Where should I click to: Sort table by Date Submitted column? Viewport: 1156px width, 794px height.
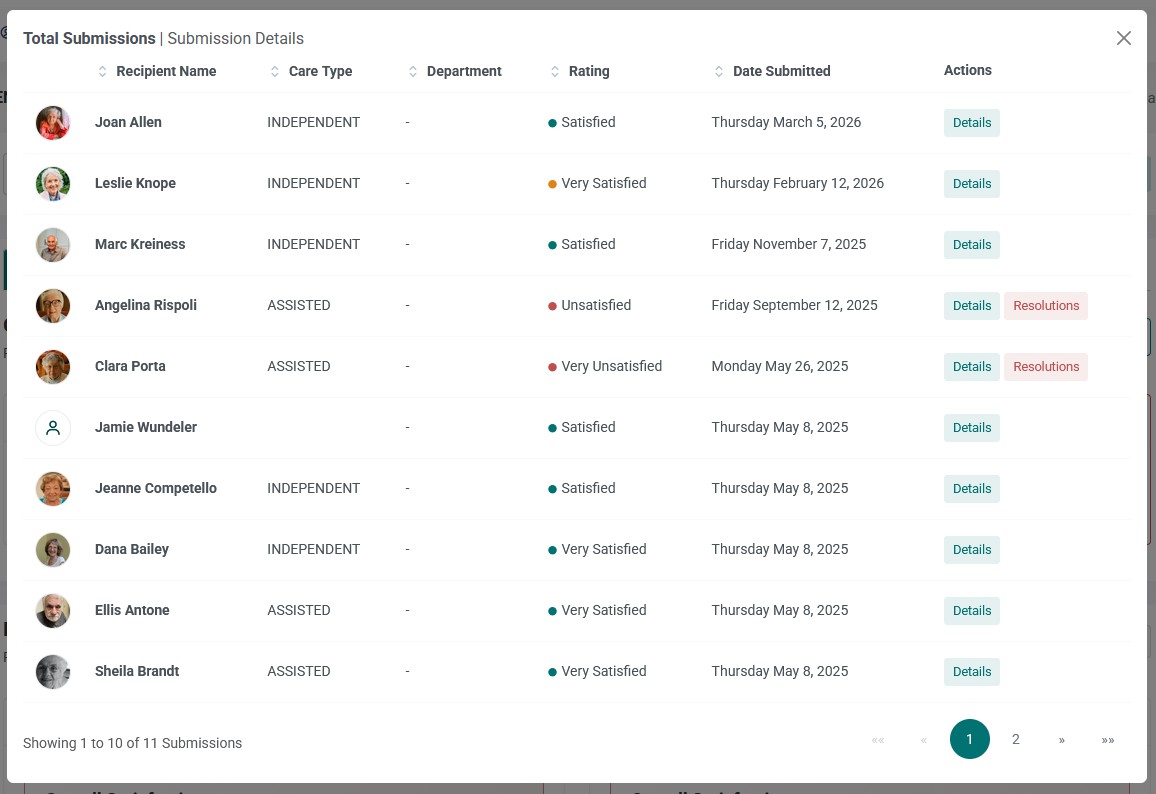pyautogui.click(x=719, y=72)
